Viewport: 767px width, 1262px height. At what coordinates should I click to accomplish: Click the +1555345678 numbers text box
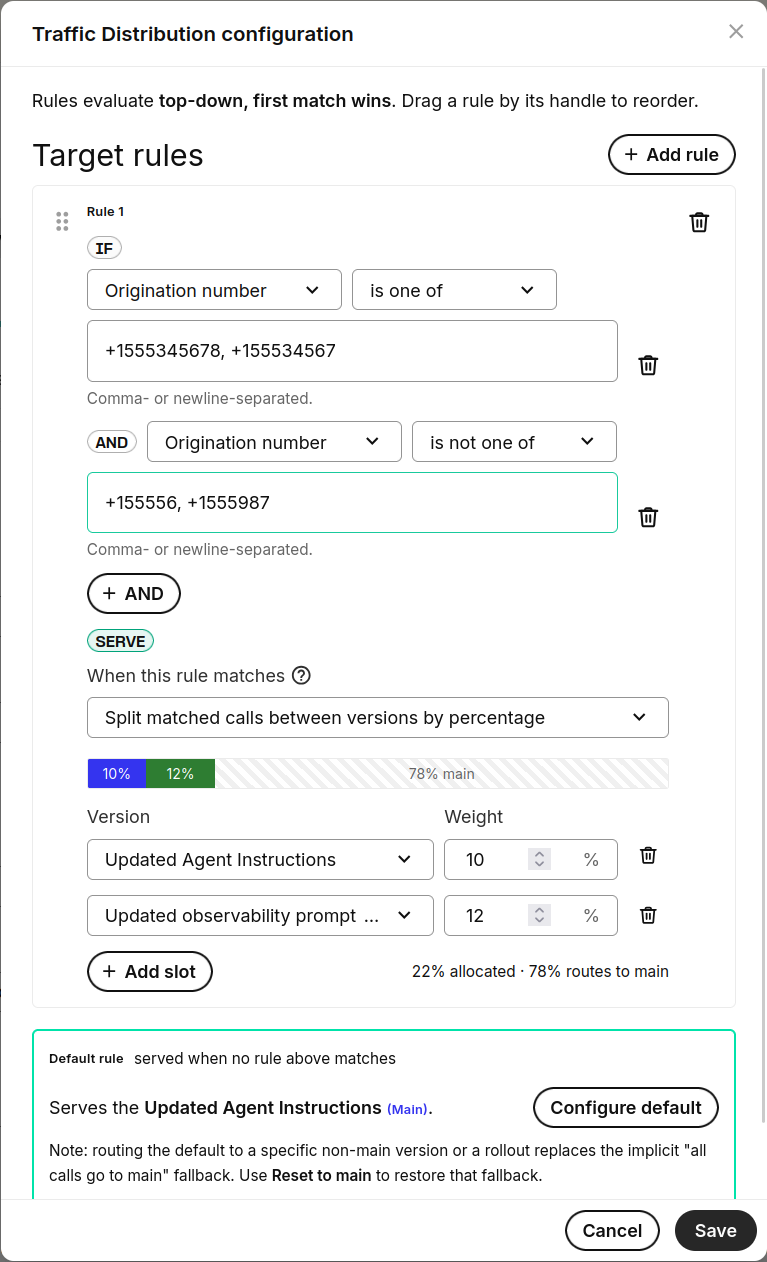[x=352, y=351]
